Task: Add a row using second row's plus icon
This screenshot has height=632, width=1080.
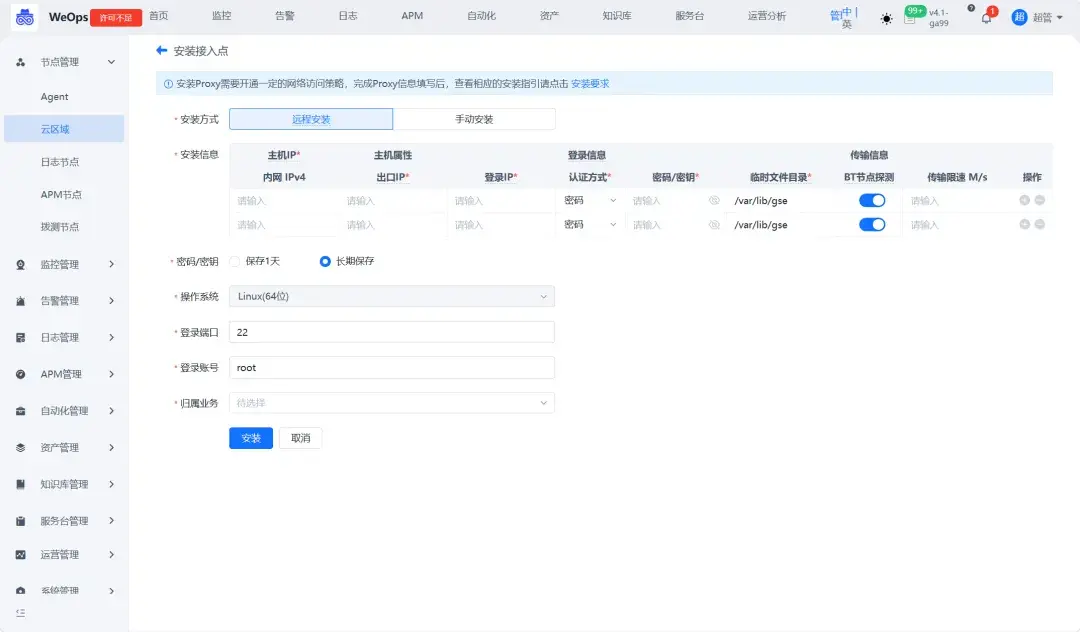Action: click(1024, 224)
